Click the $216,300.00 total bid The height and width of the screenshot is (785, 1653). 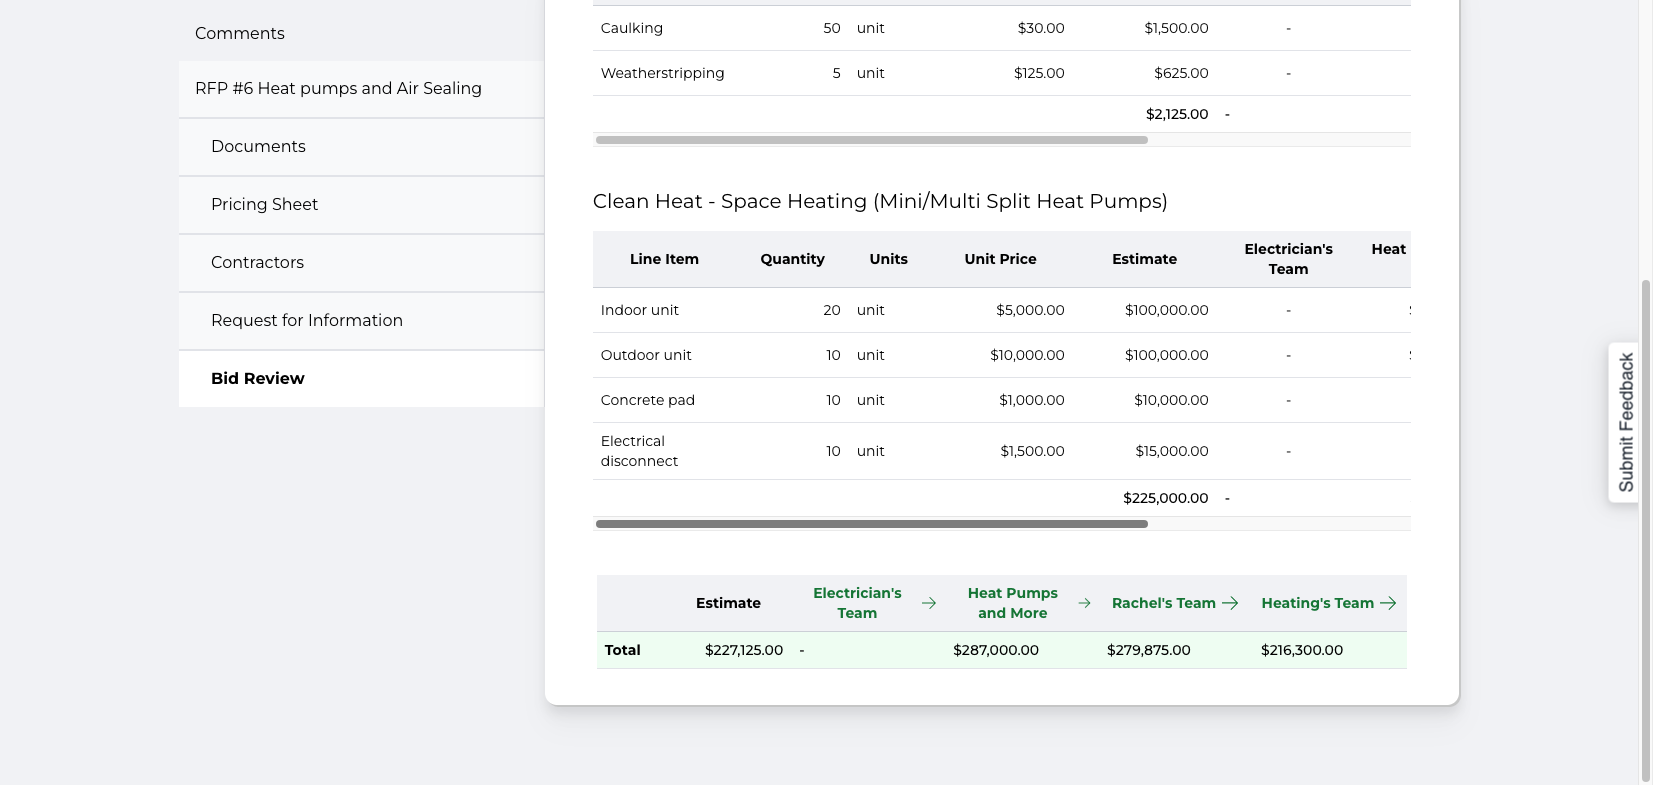coord(1302,650)
